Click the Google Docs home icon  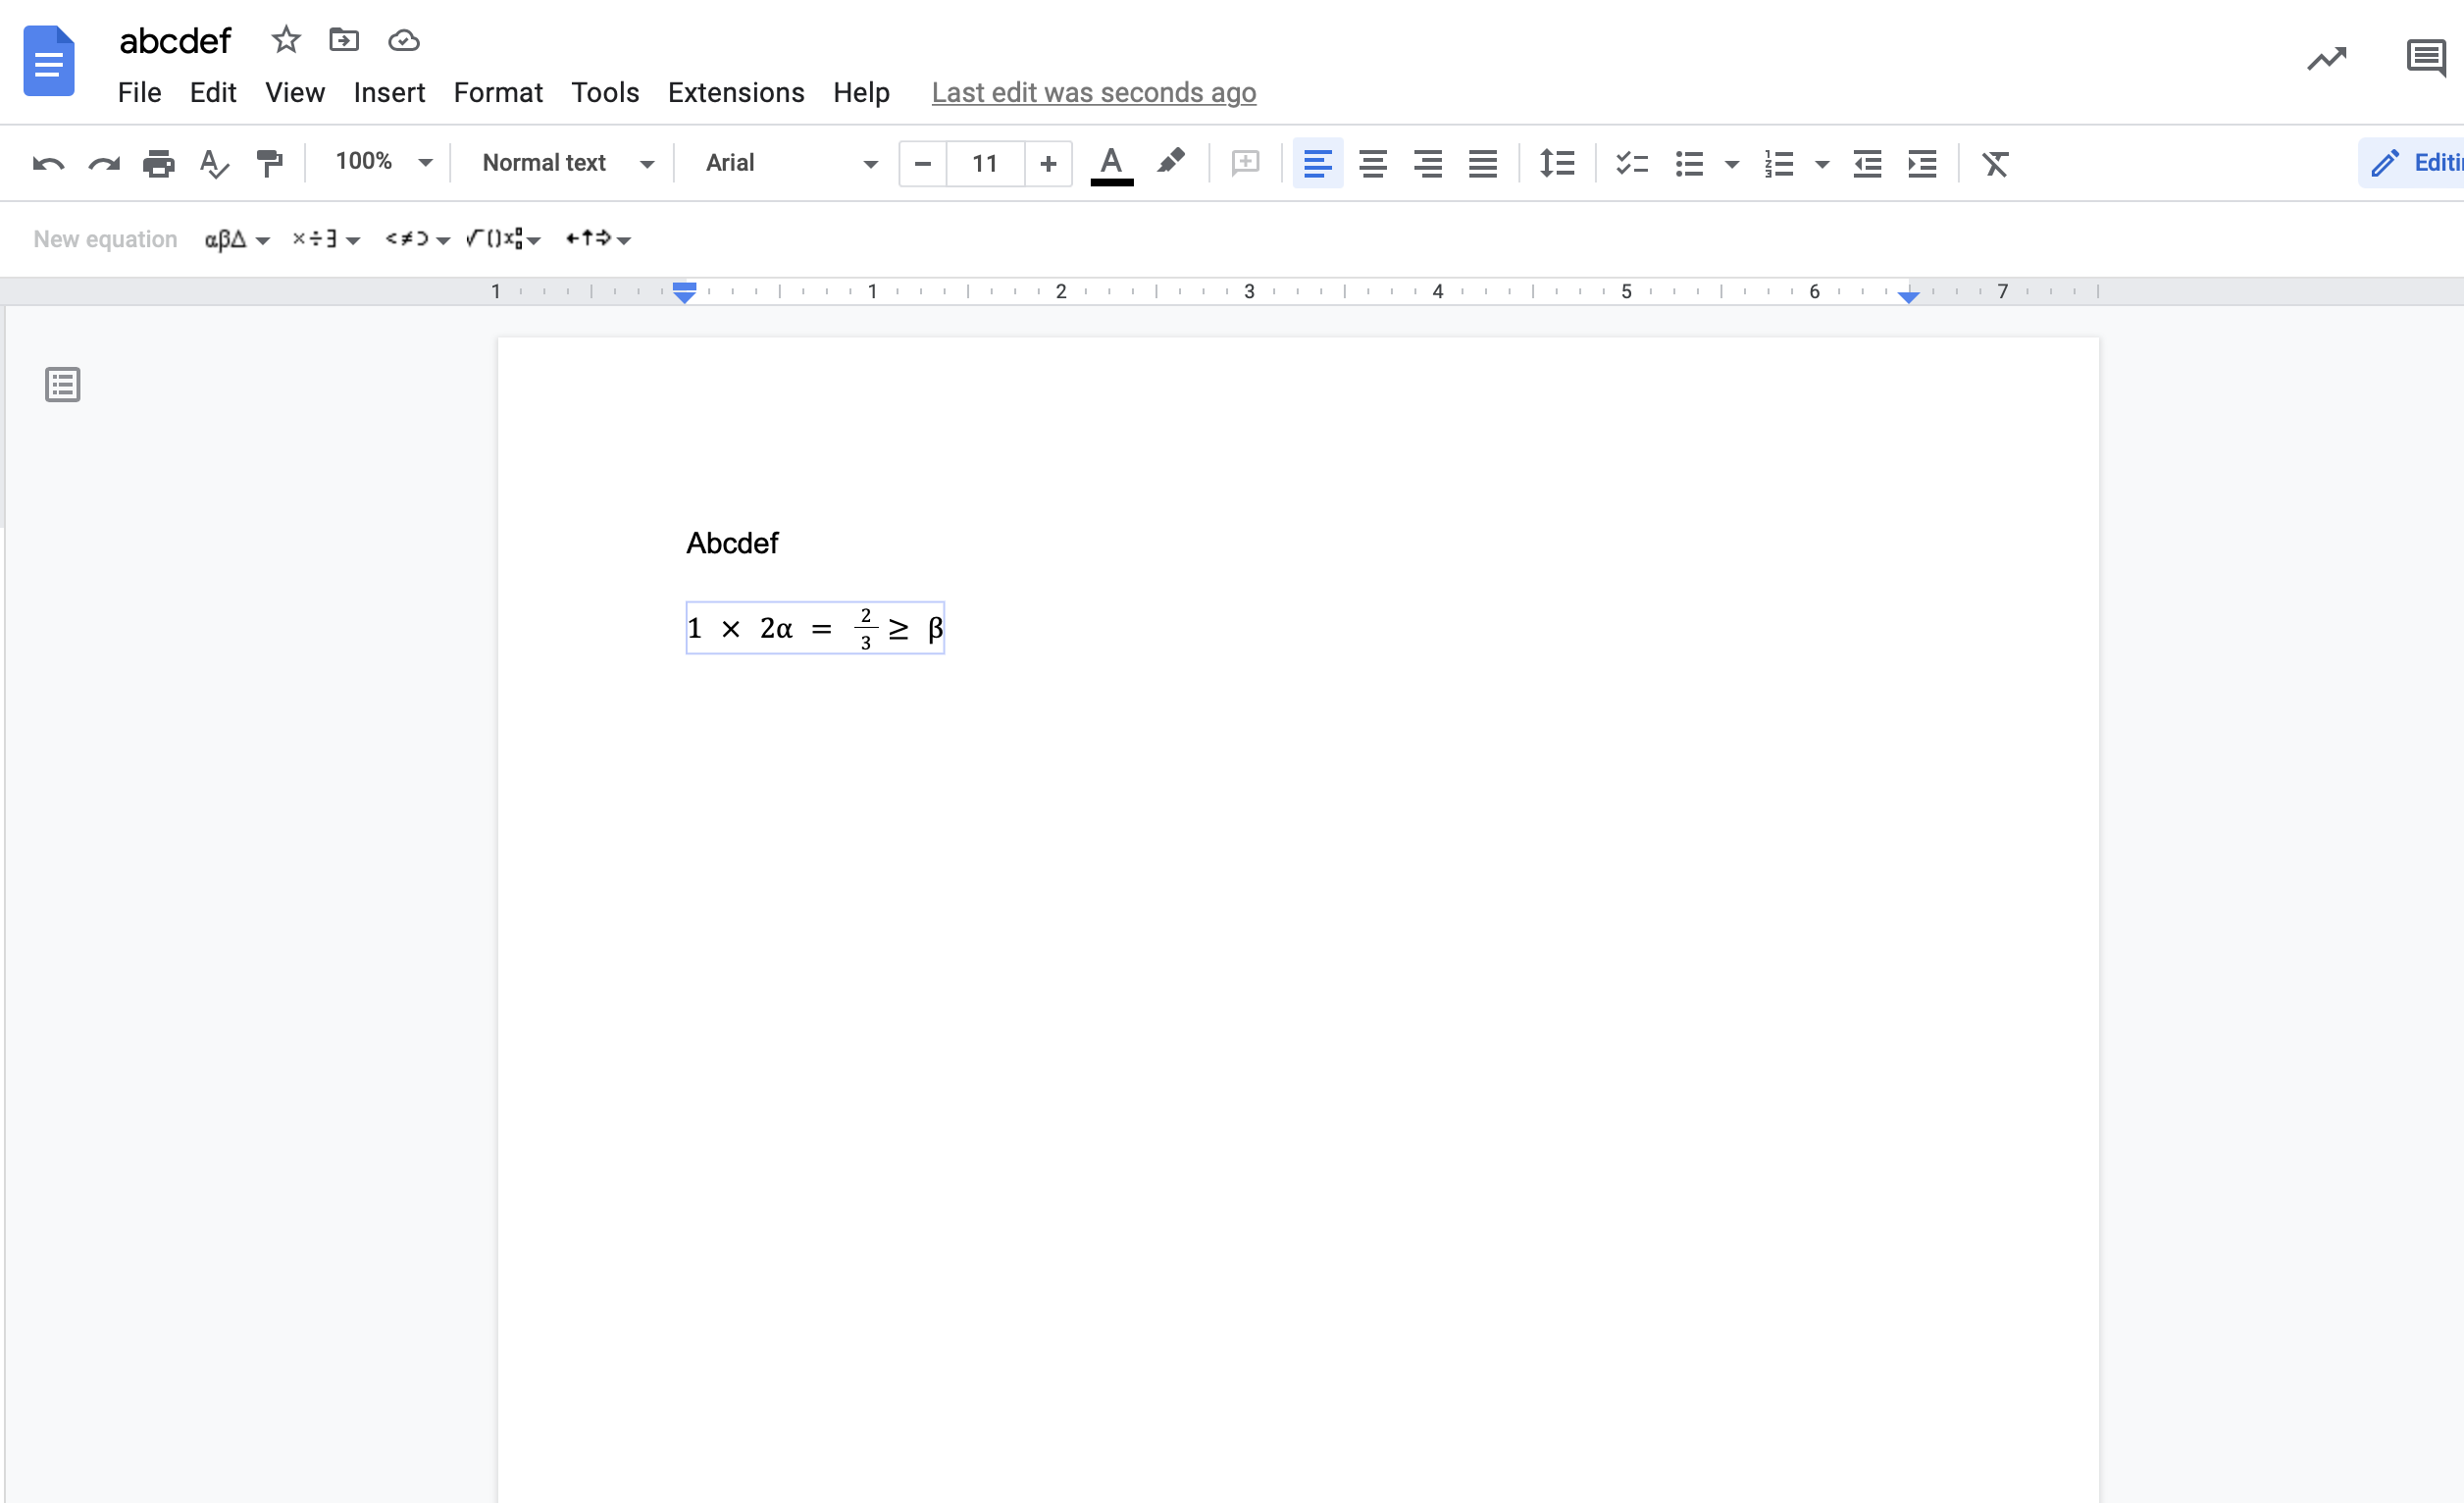click(49, 62)
